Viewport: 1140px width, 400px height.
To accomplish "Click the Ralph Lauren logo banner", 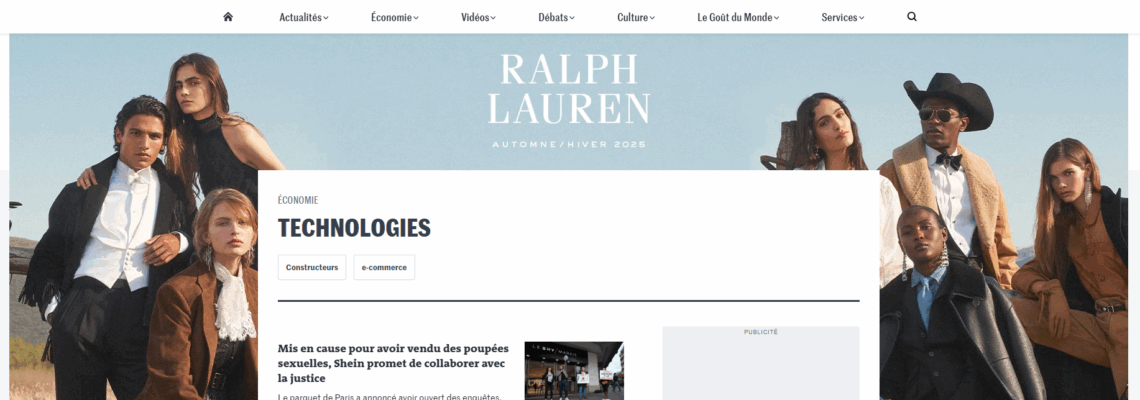I will pyautogui.click(x=569, y=89).
